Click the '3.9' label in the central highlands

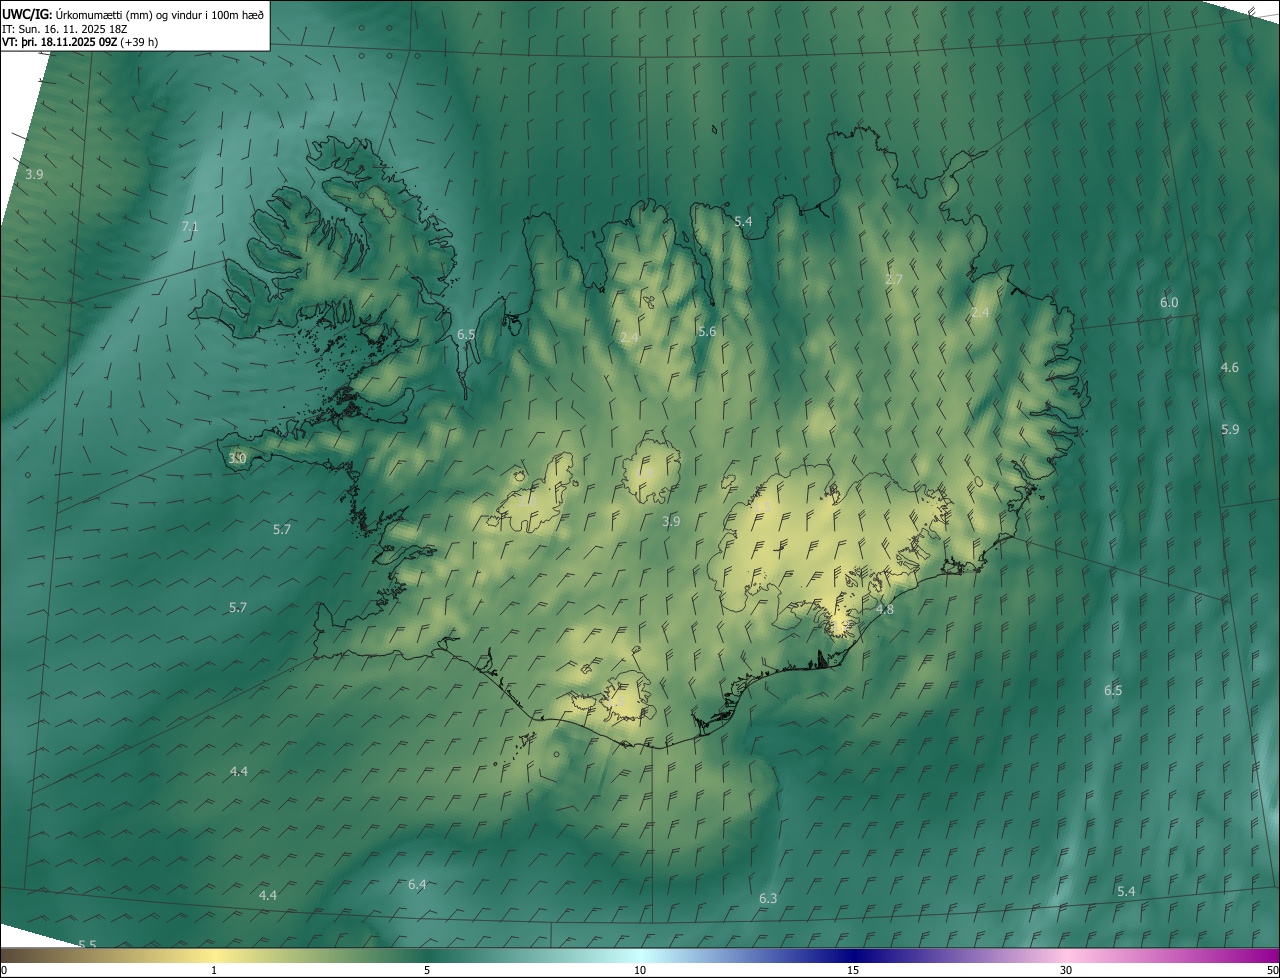click(671, 521)
